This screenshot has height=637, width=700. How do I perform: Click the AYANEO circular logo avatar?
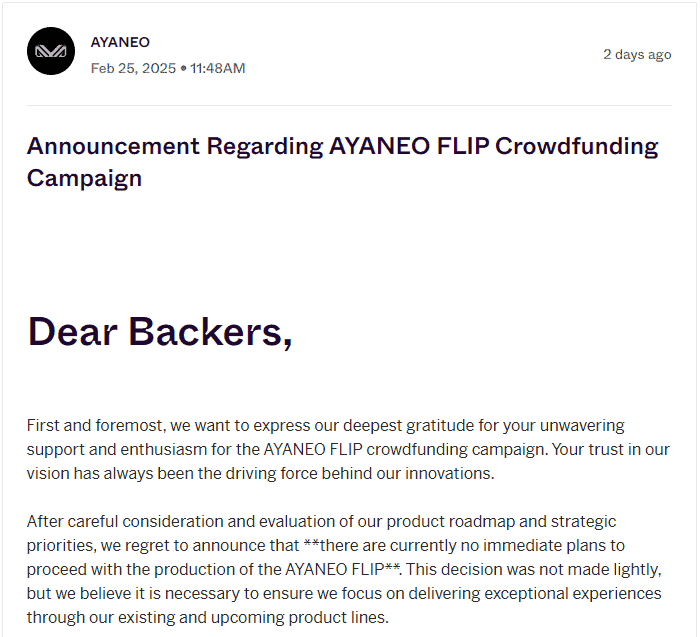click(x=51, y=51)
